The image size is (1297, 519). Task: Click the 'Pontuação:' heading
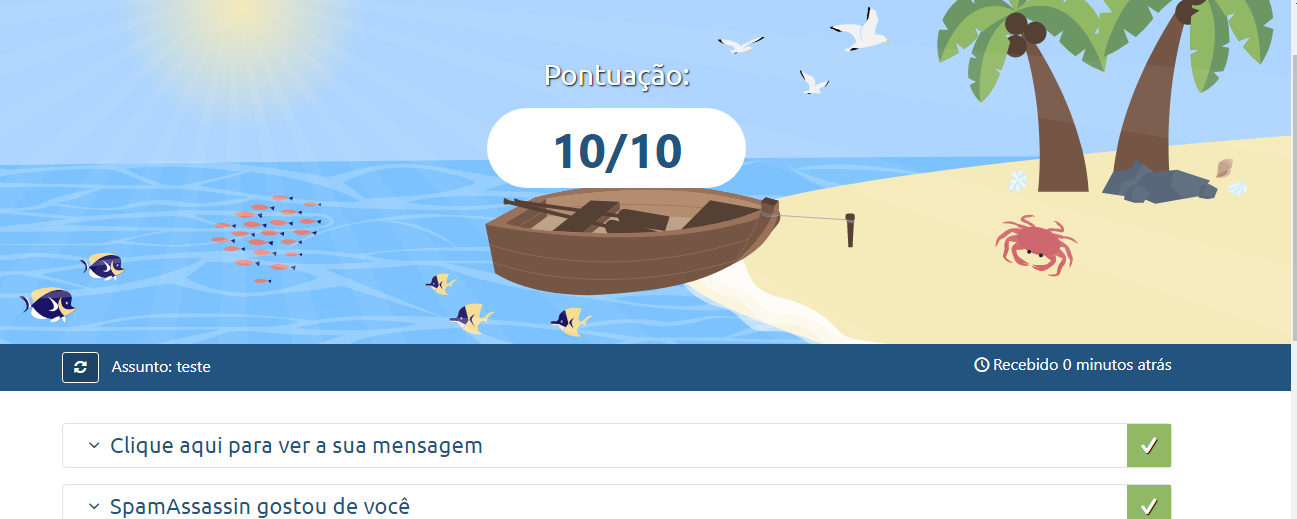pyautogui.click(x=617, y=75)
